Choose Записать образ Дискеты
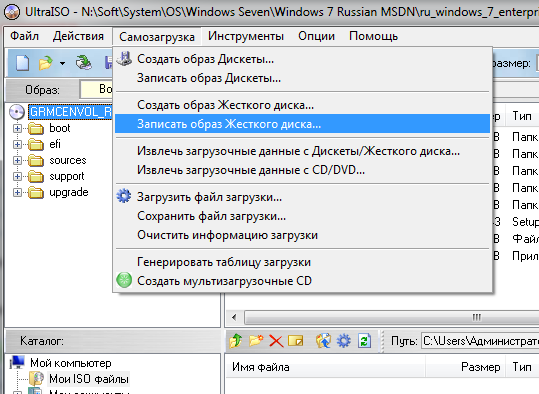 tap(302, 78)
